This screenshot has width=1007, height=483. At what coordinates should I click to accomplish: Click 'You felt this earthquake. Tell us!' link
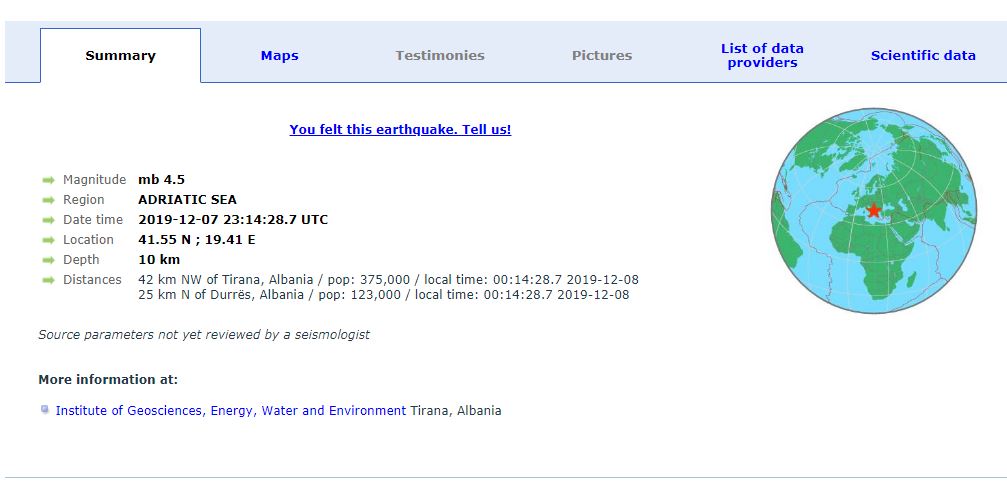click(400, 130)
